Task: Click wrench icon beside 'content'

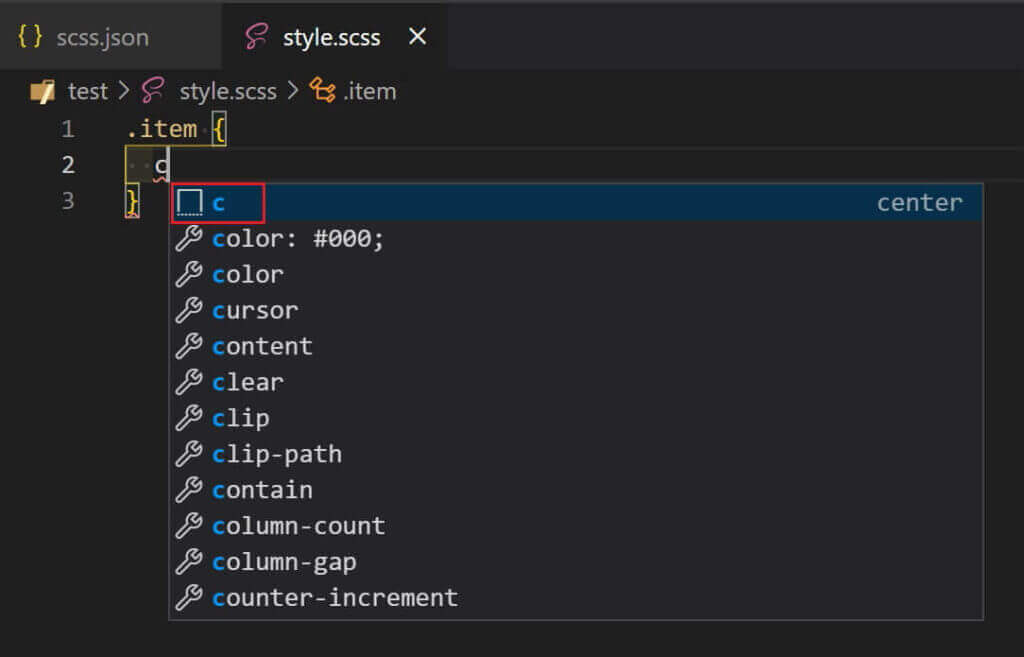Action: click(189, 346)
